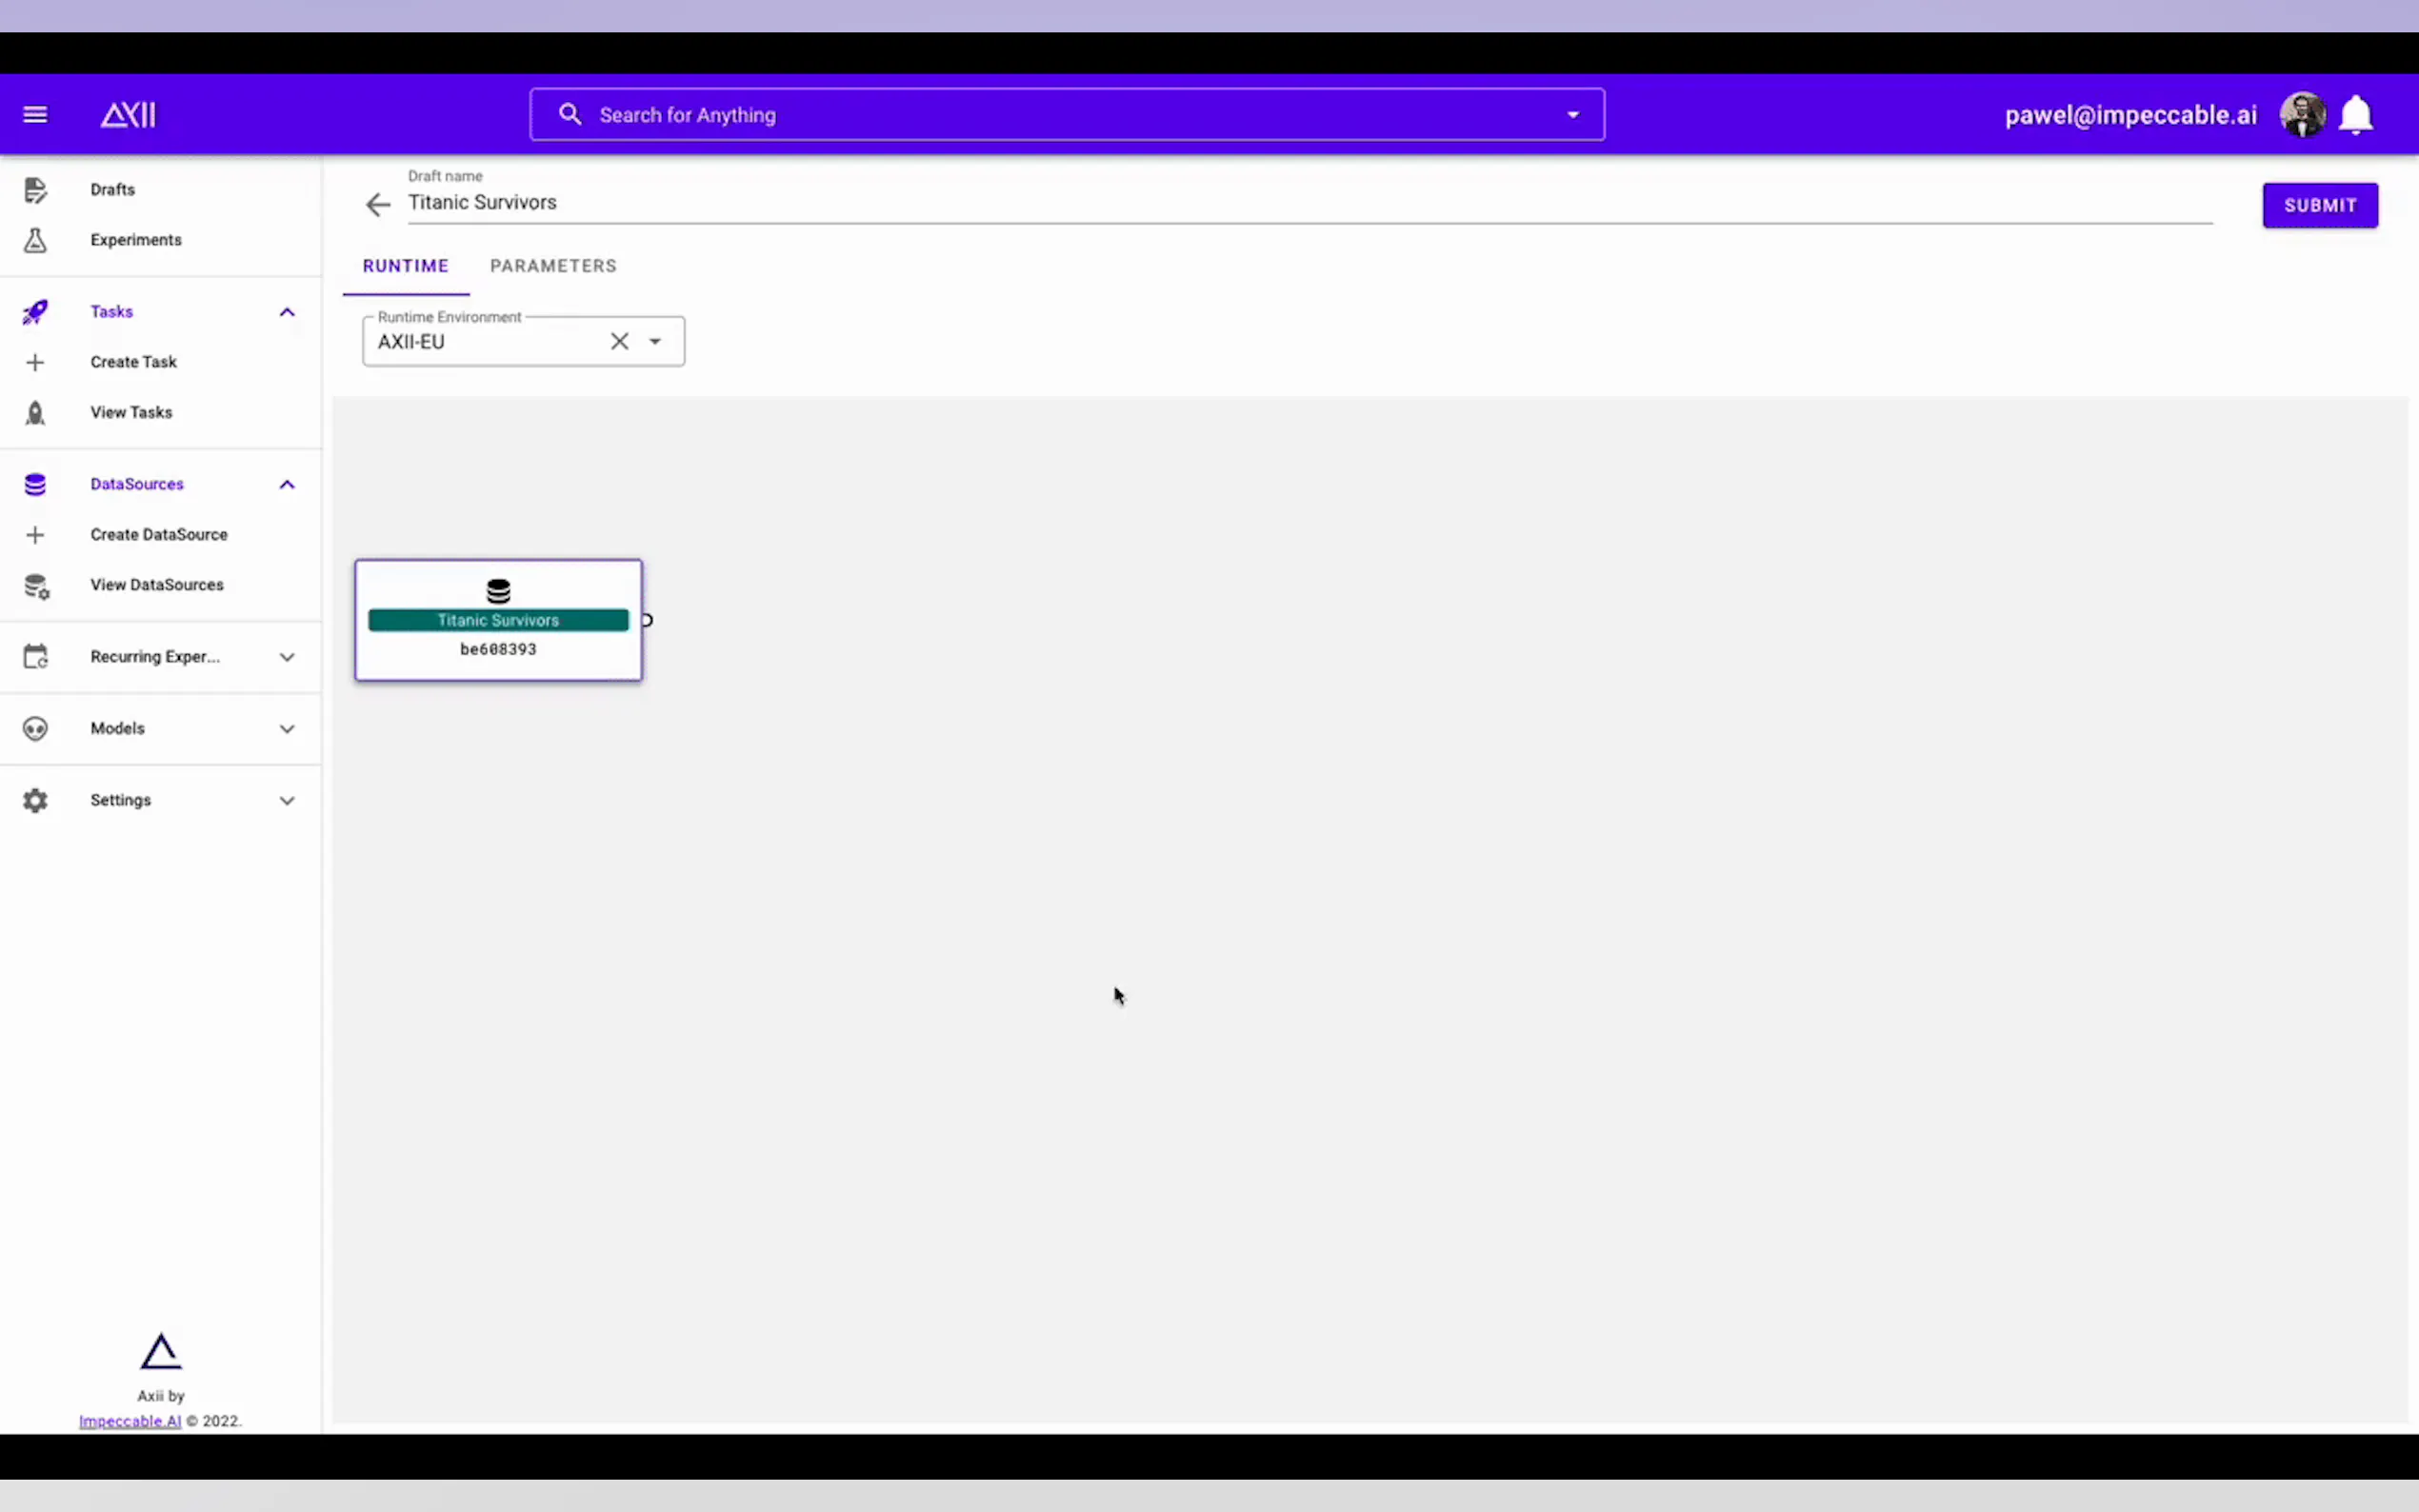Expand the search bar dropdown arrow
2419x1512 pixels.
point(1572,115)
